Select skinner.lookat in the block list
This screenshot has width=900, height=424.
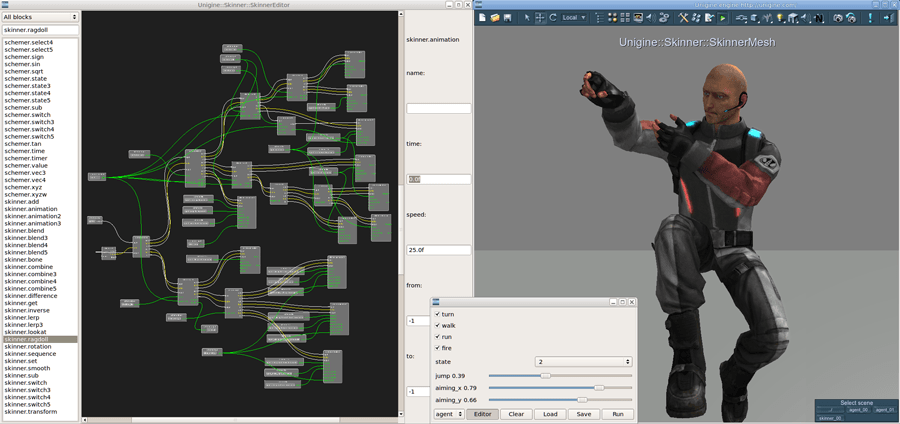[26, 332]
